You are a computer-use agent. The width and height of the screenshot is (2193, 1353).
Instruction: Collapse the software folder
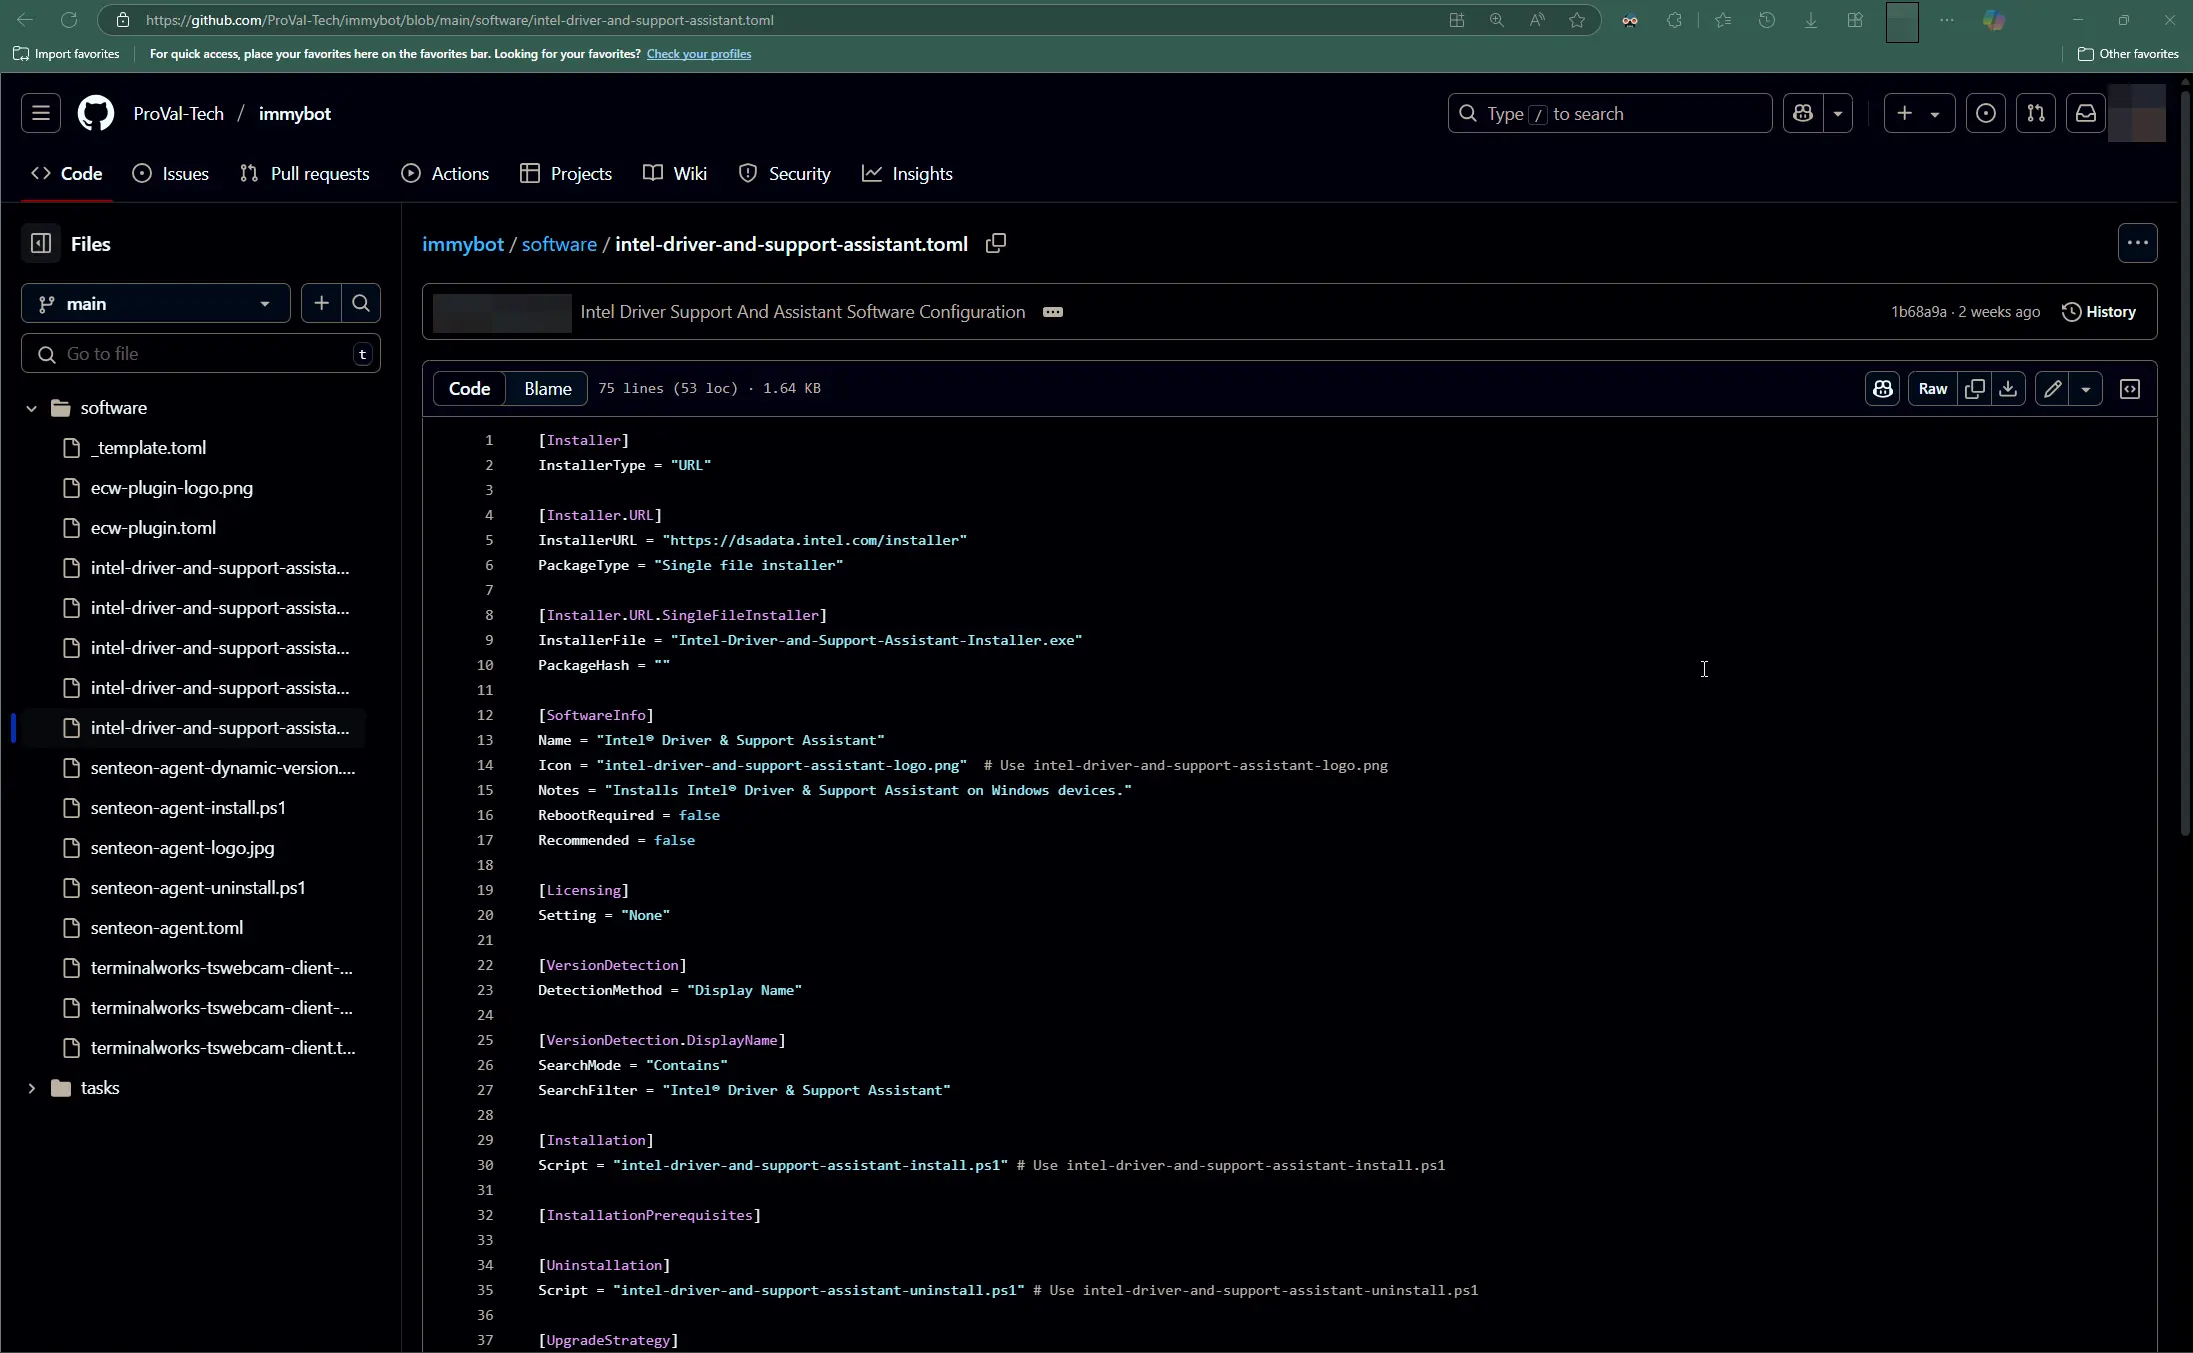[x=31, y=408]
